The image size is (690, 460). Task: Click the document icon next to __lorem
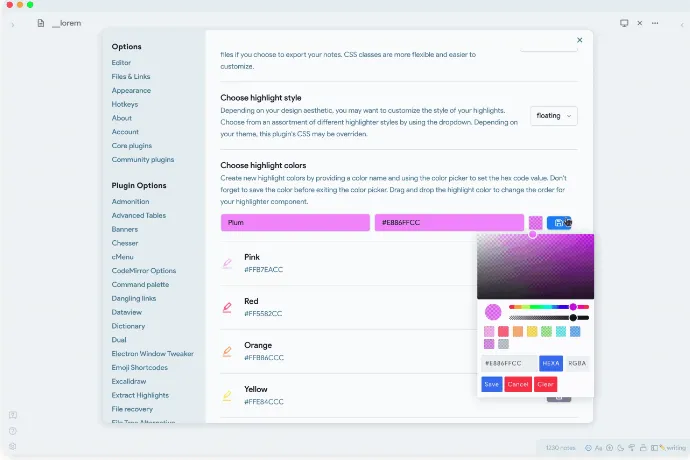[40, 23]
